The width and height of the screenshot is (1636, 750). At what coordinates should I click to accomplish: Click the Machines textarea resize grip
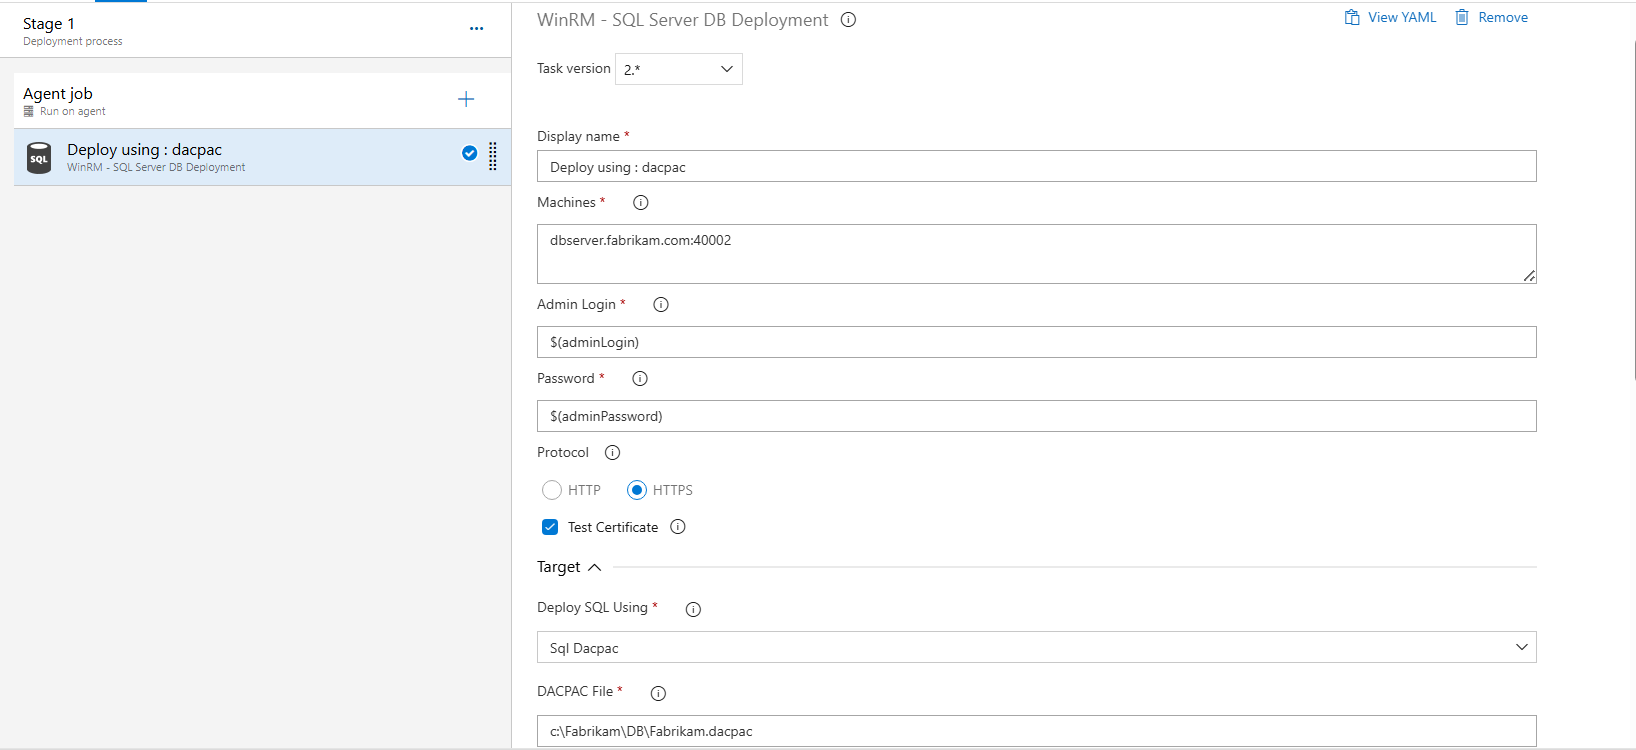tap(1529, 276)
